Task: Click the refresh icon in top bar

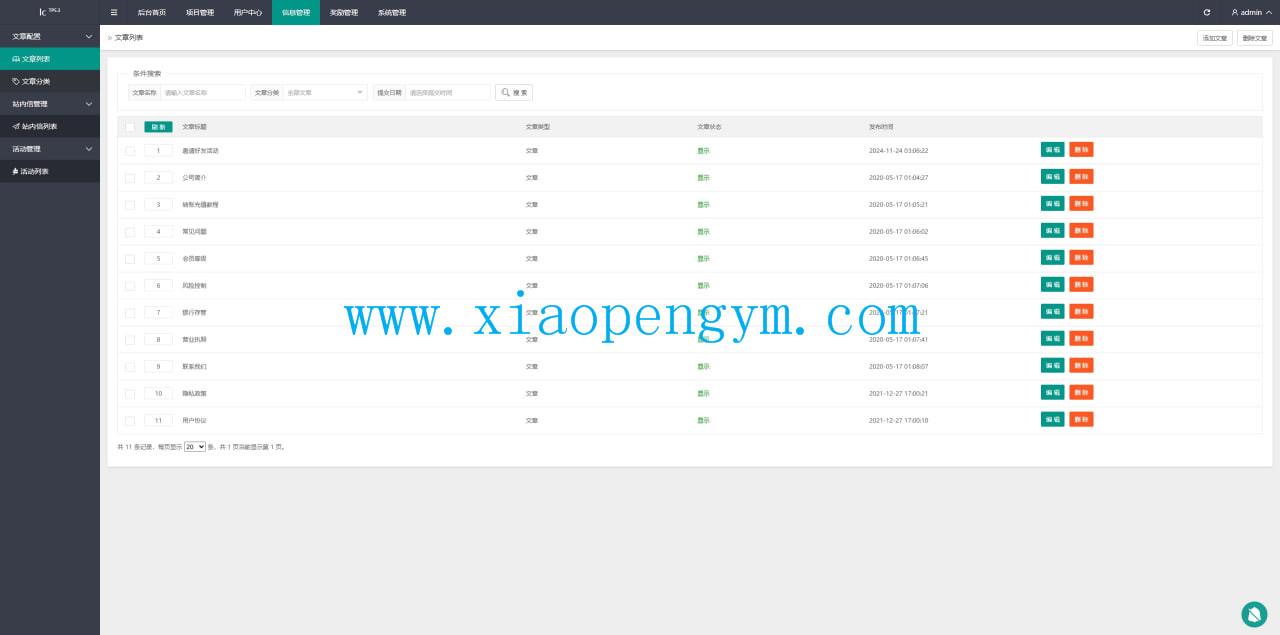Action: coord(1207,12)
